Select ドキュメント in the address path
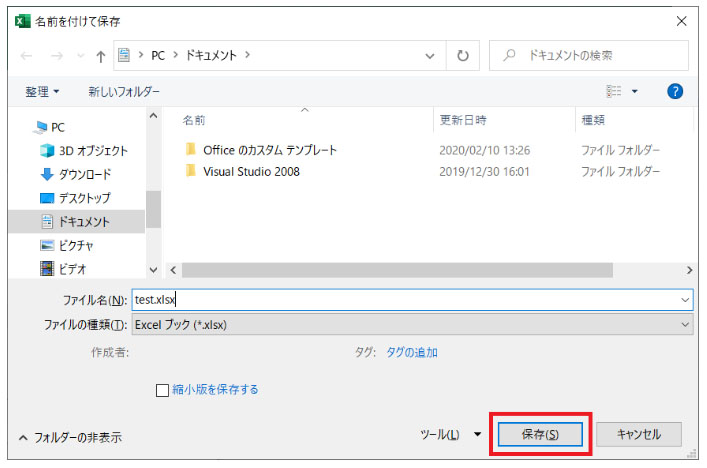 tap(211, 55)
